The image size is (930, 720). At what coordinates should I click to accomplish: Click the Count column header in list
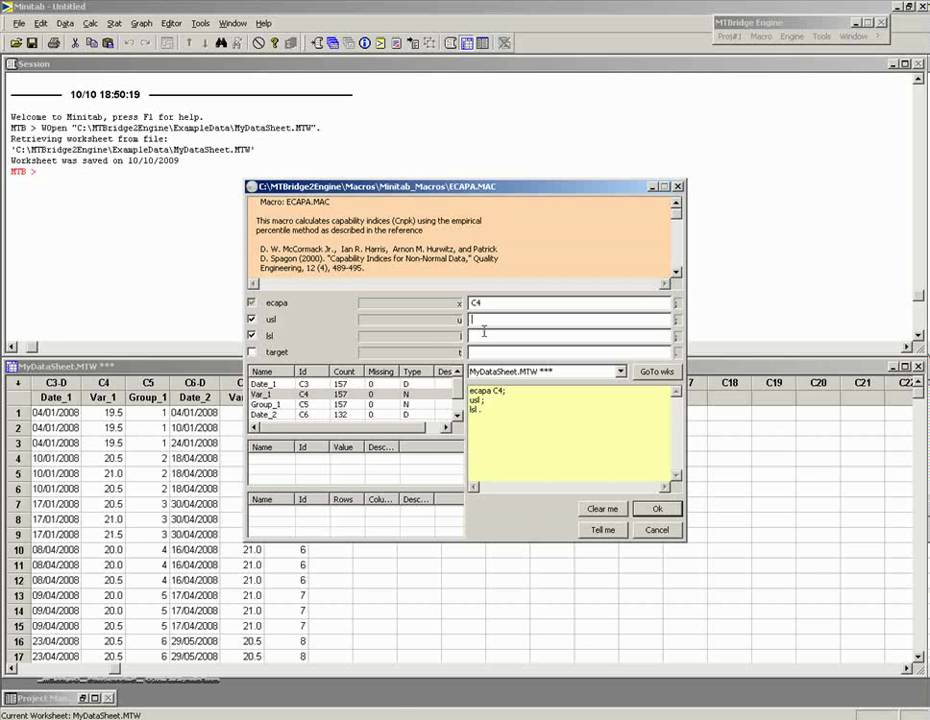coord(344,372)
